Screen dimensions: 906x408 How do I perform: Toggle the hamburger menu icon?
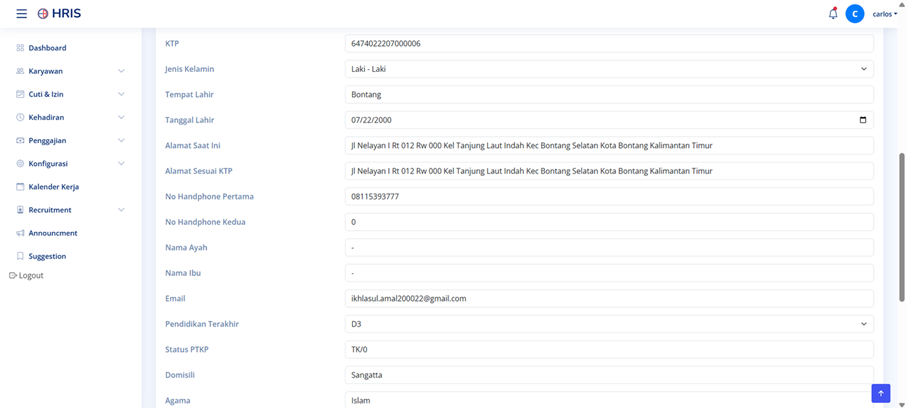click(21, 13)
